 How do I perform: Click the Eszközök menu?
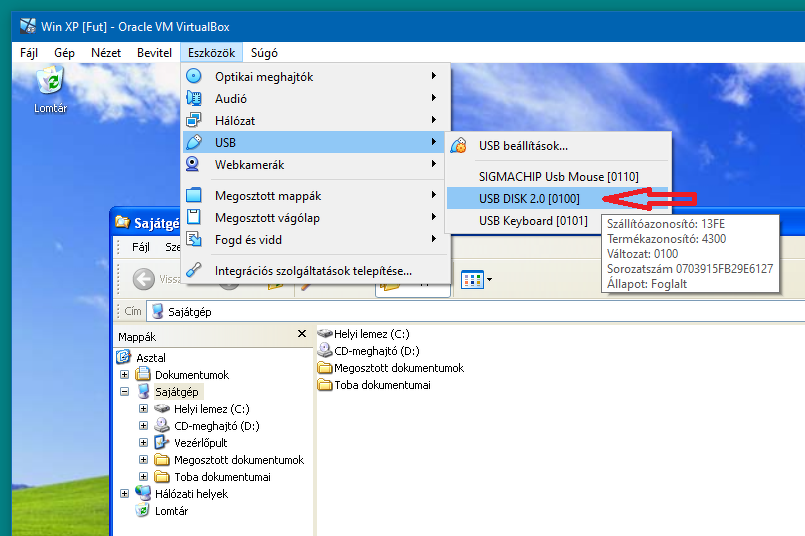212,53
